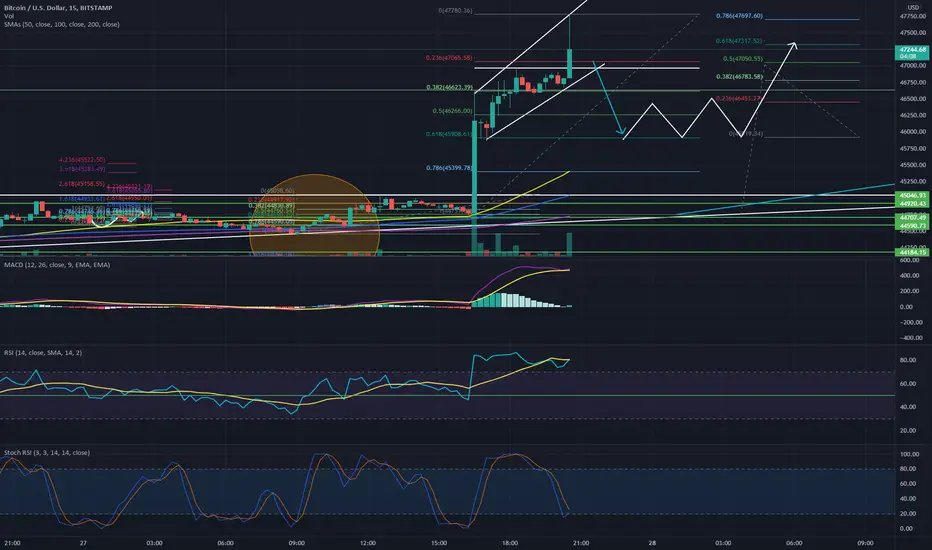Select Fib label 0(47780.36) at chart top
Image resolution: width=932 pixels, height=550 pixels.
[x=455, y=11]
